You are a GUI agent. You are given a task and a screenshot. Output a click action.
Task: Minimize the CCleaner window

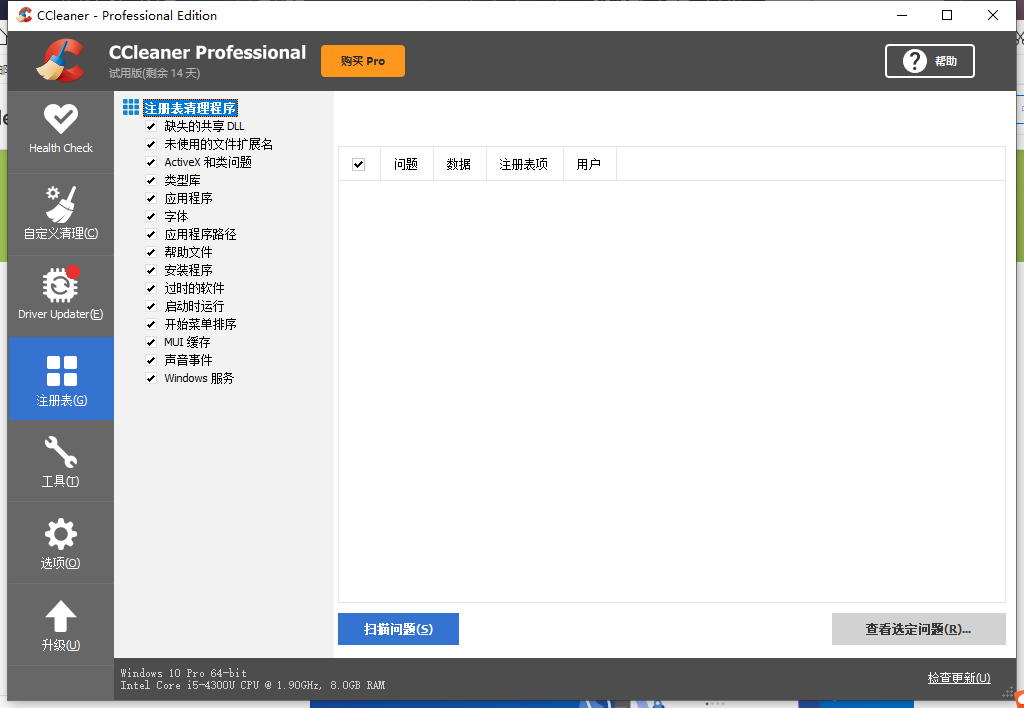click(902, 15)
